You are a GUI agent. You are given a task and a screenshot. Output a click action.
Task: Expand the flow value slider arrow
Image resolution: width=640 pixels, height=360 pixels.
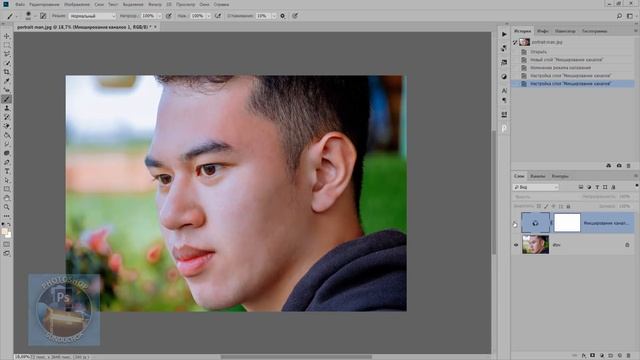point(209,16)
